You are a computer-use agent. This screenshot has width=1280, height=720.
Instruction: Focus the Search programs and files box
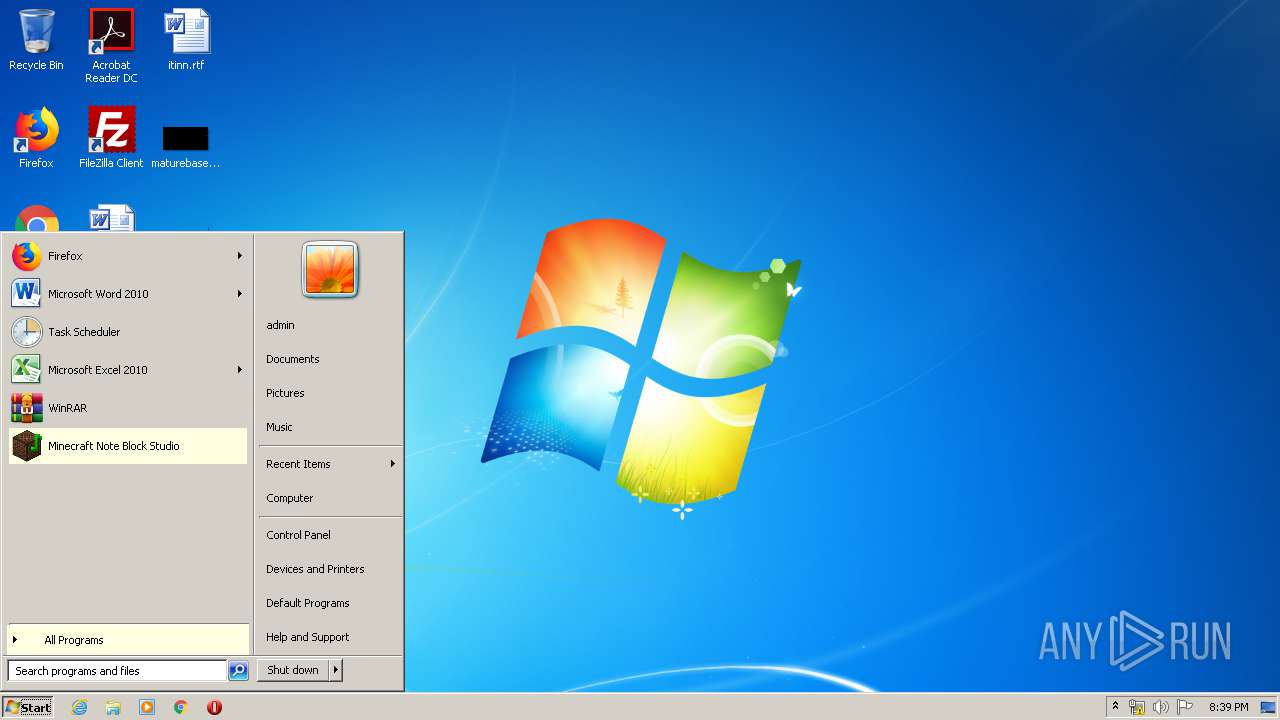pyautogui.click(x=117, y=671)
